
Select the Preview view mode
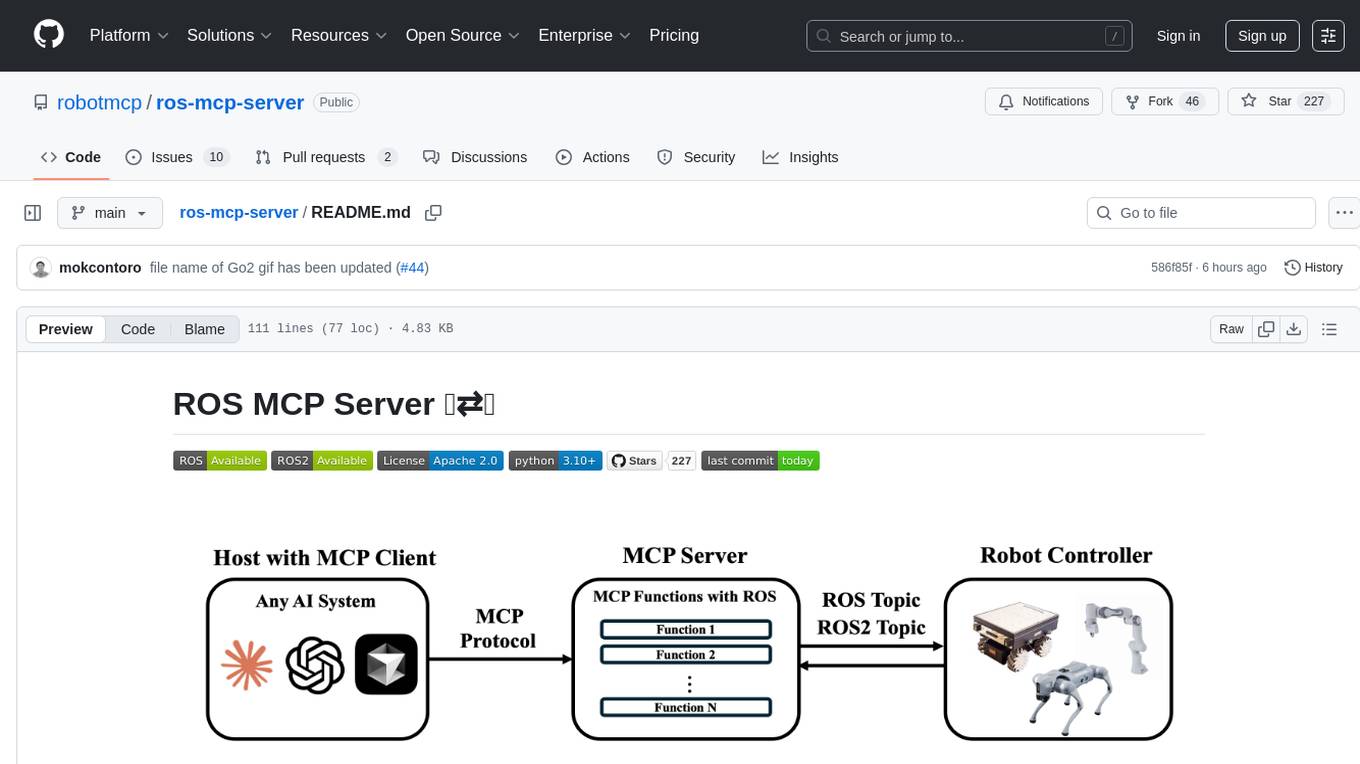pos(66,329)
